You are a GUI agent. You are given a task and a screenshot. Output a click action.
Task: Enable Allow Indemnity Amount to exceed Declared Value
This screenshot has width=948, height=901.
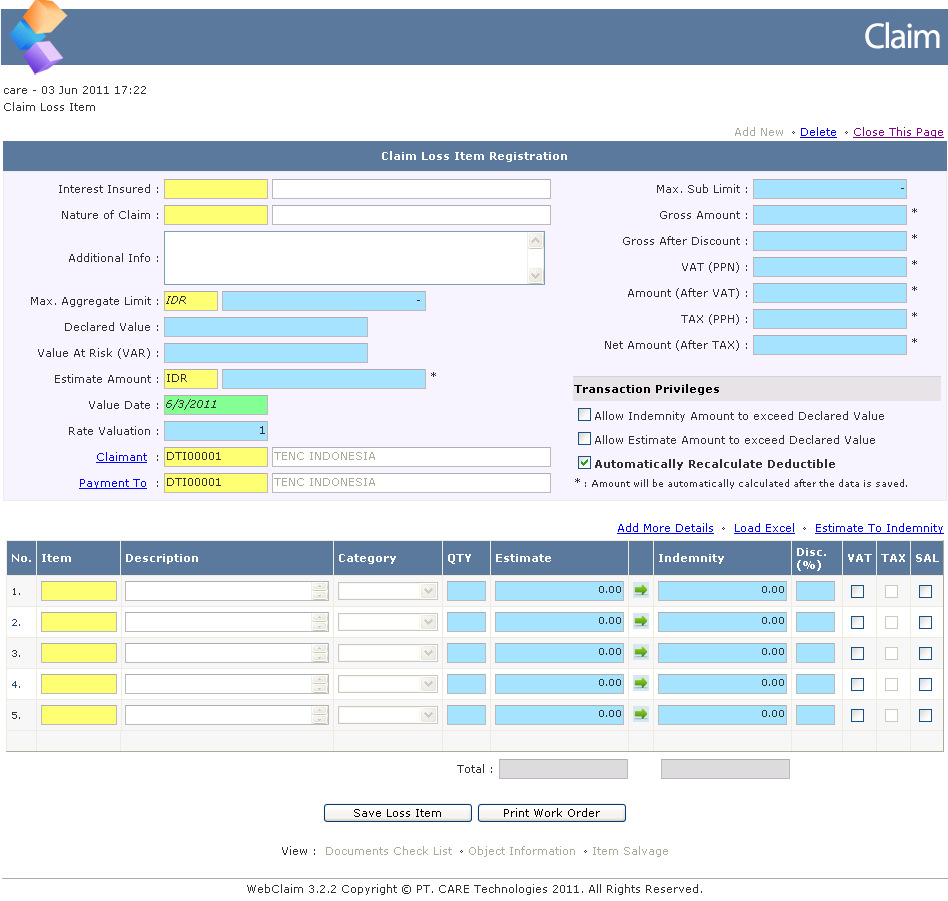(584, 415)
